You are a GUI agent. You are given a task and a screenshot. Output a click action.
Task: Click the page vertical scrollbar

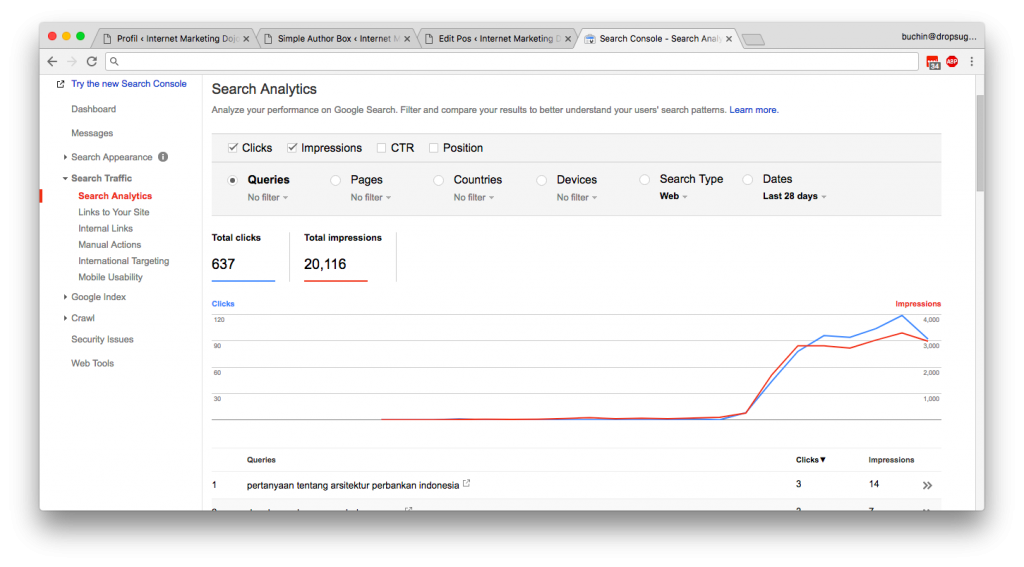click(x=980, y=144)
